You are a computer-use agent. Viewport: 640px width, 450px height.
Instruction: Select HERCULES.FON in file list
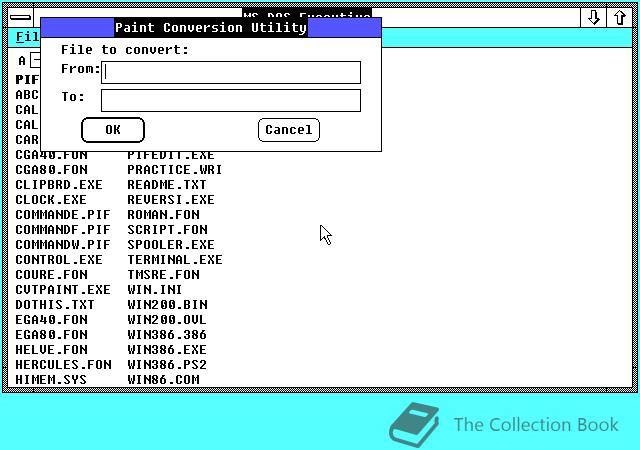click(x=63, y=365)
